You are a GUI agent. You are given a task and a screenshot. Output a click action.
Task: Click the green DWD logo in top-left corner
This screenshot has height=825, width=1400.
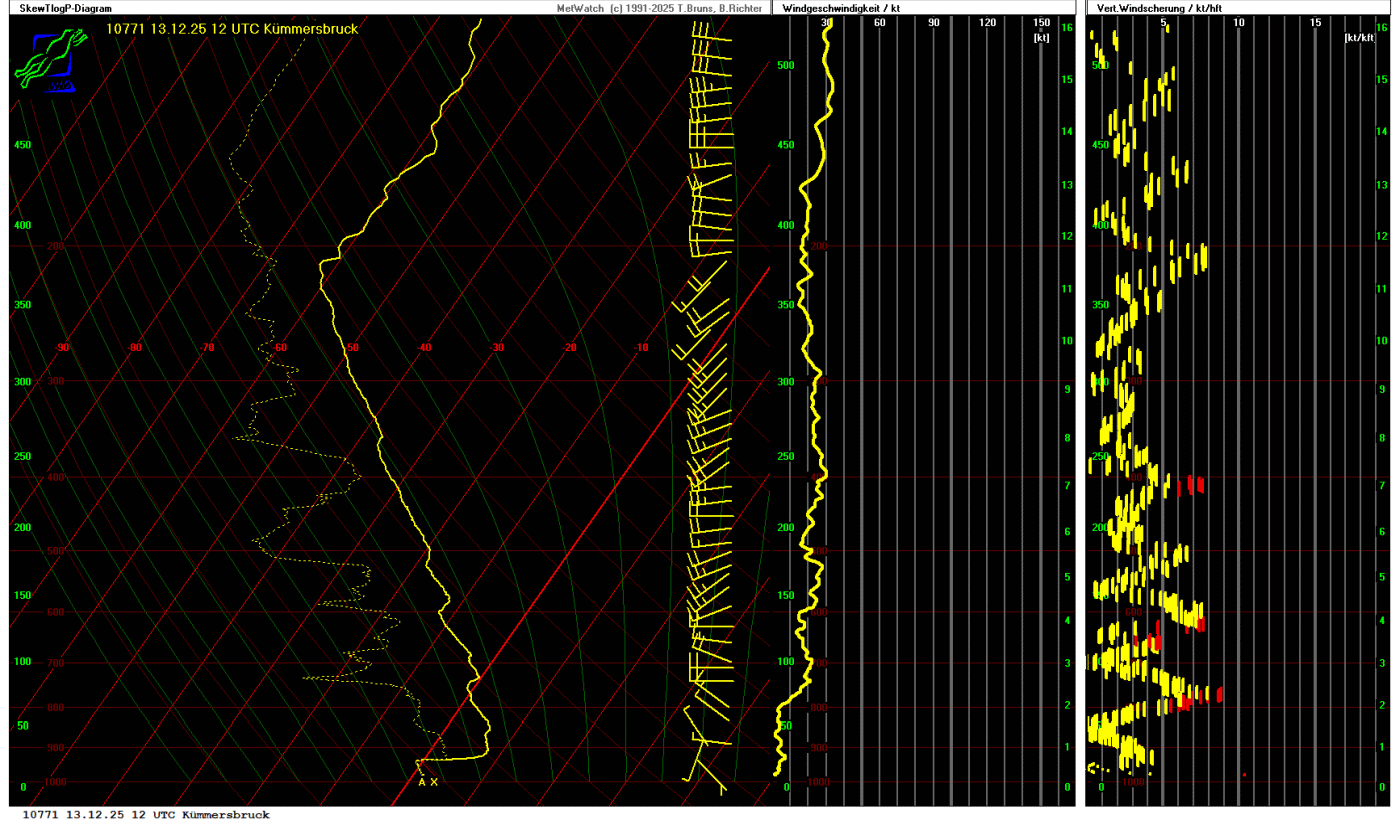tap(45, 62)
